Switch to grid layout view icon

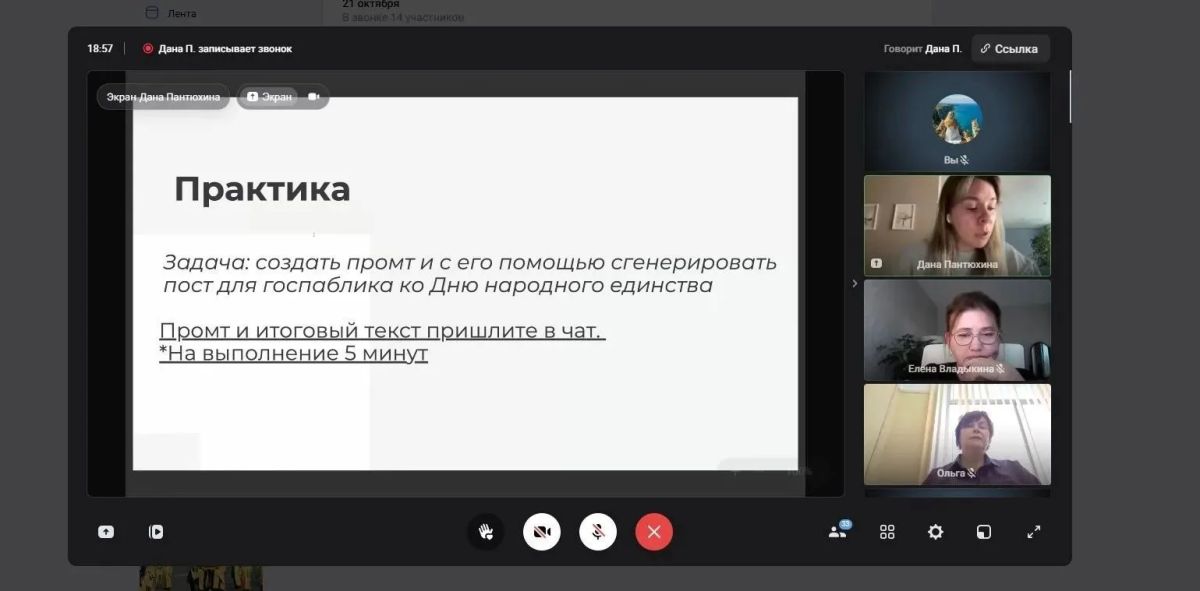[887, 532]
